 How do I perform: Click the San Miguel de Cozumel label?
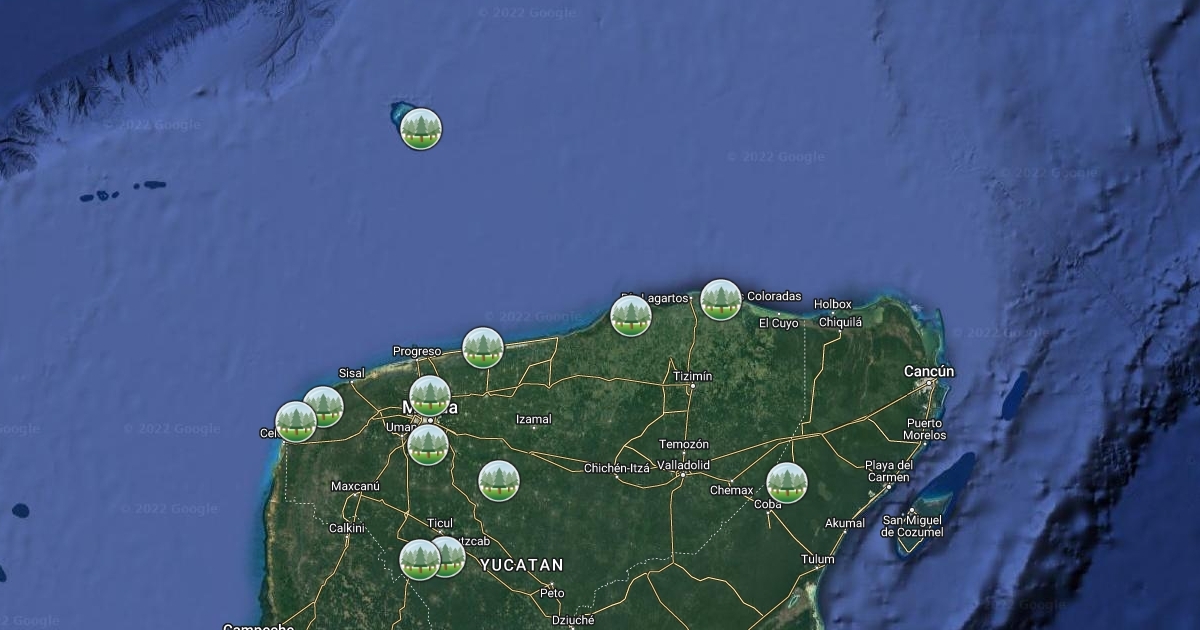tap(912, 526)
